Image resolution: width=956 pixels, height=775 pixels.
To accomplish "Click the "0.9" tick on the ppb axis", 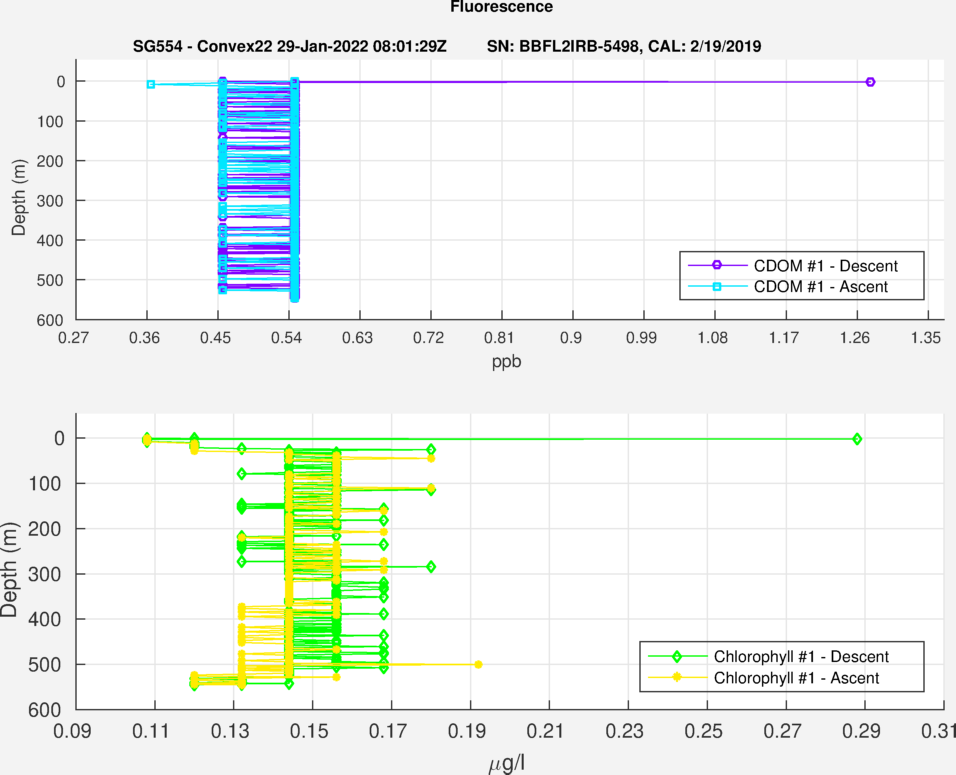I will (571, 338).
